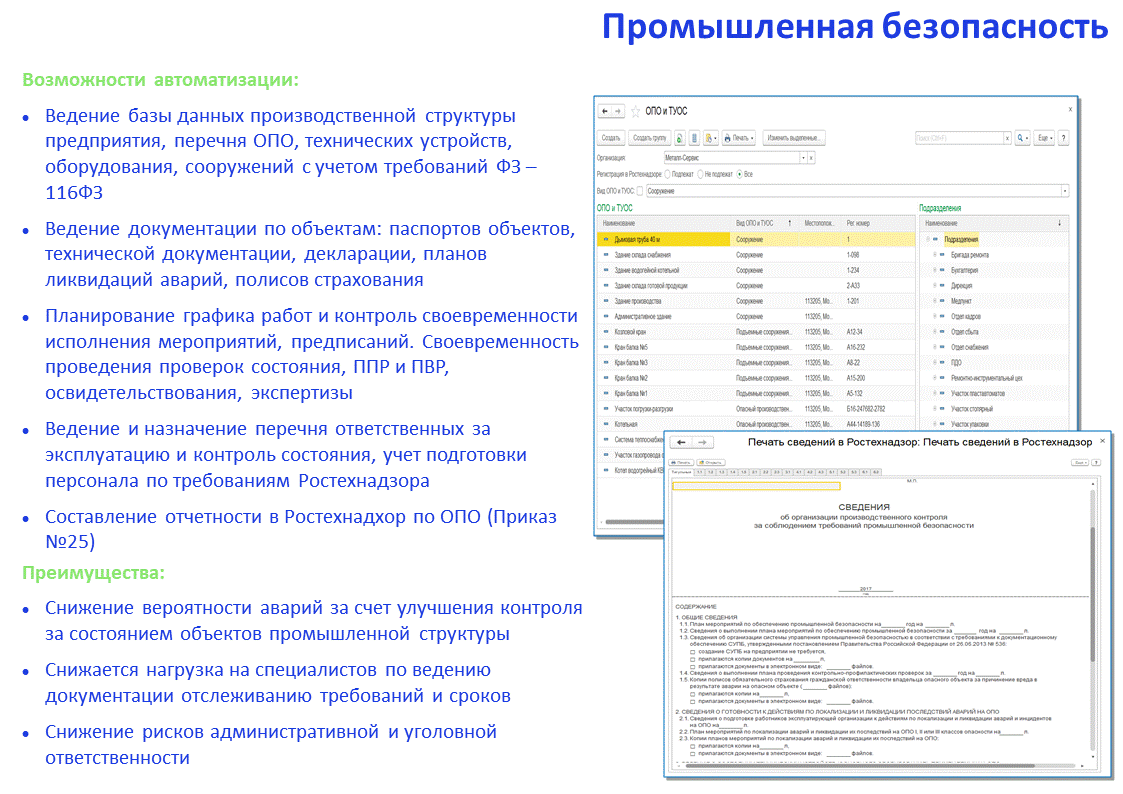
Task: Open help ? in the Ростехнадзор print window
Action: pyautogui.click(x=1094, y=463)
